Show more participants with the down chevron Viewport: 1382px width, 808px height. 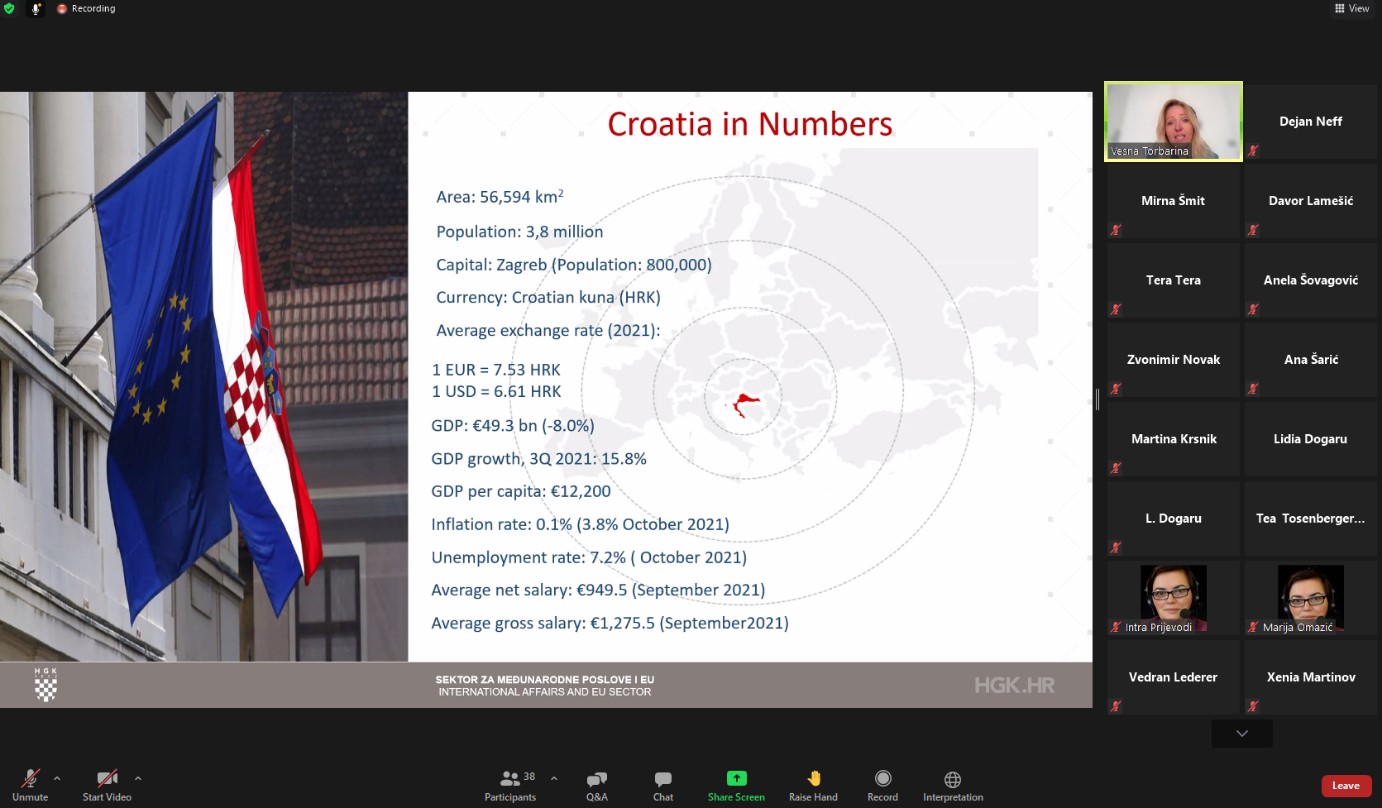pyautogui.click(x=1242, y=734)
